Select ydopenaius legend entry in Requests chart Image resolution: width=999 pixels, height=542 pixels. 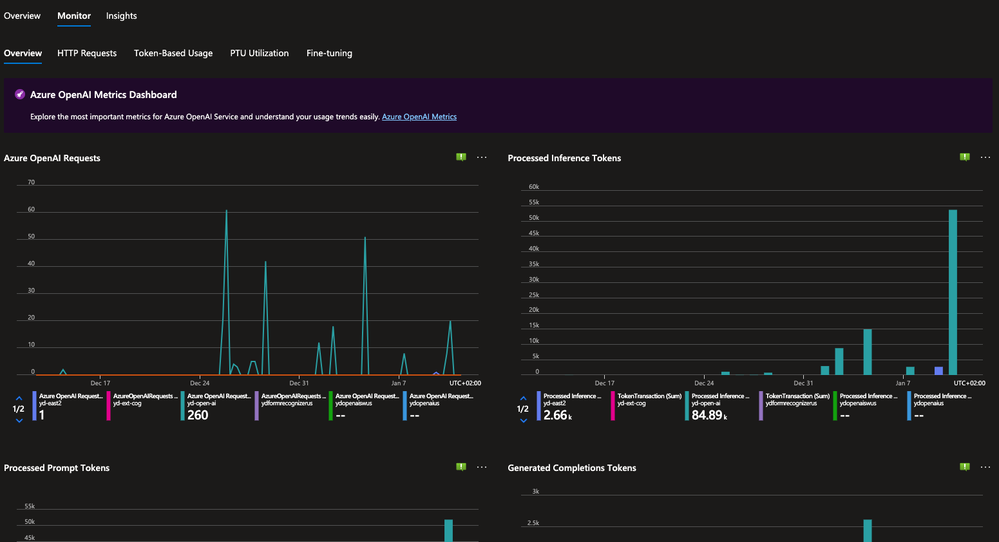point(440,406)
